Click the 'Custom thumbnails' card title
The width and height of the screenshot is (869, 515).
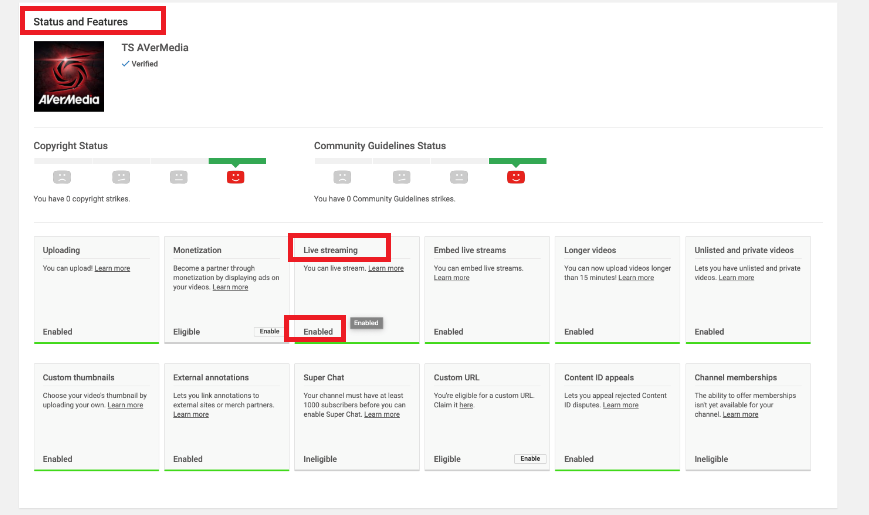tap(79, 378)
